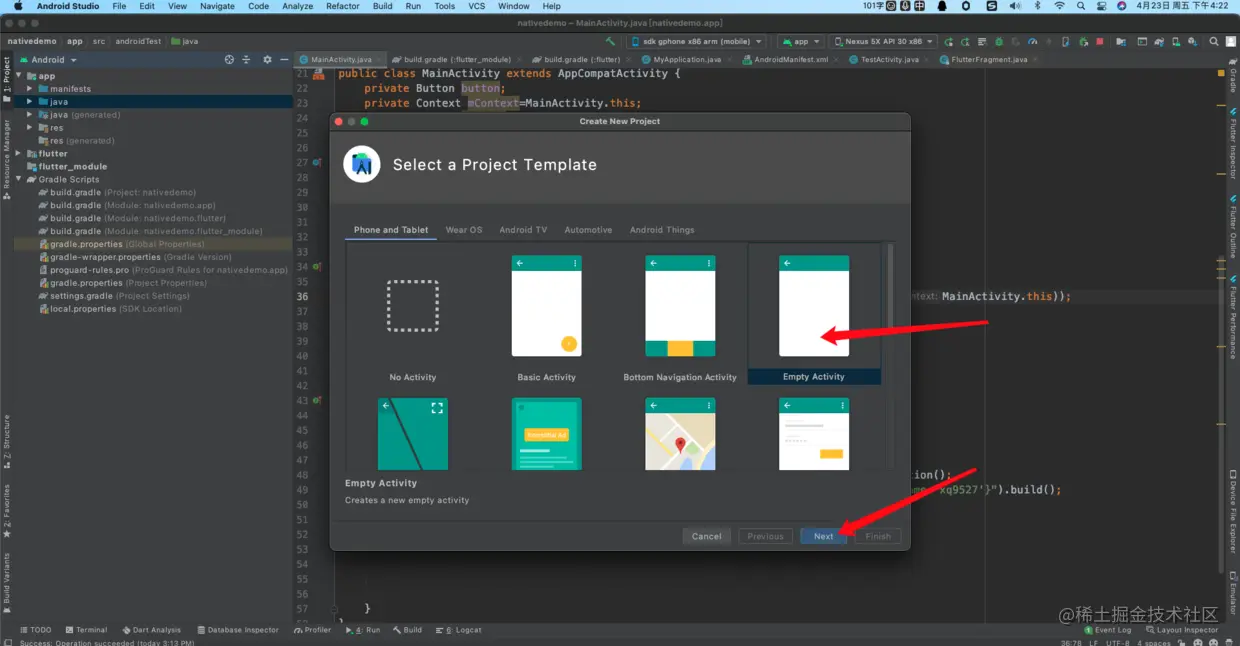
Task: Collapse the app module tree node
Action: 18,76
